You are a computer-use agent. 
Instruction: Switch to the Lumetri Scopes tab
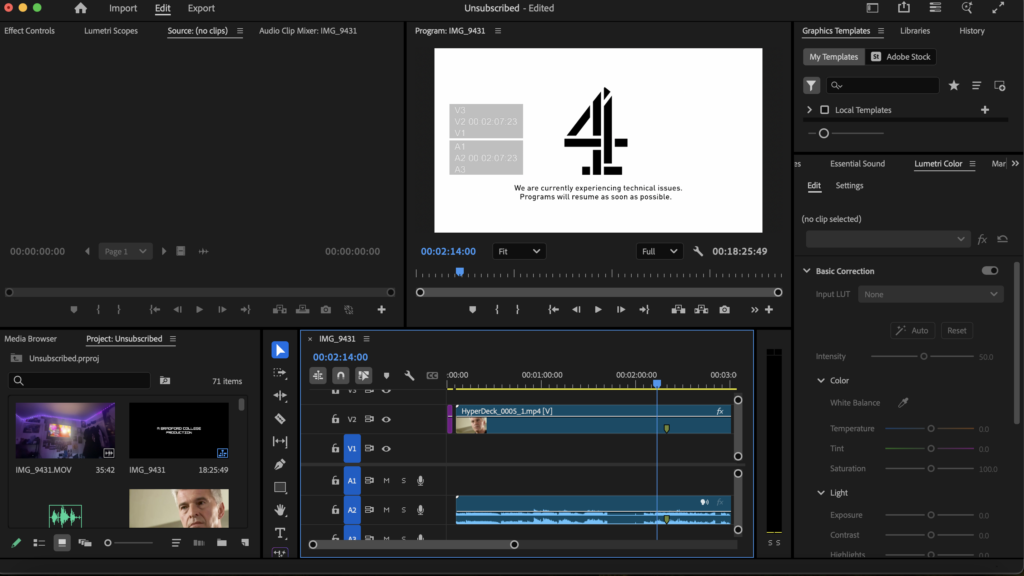[111, 31]
